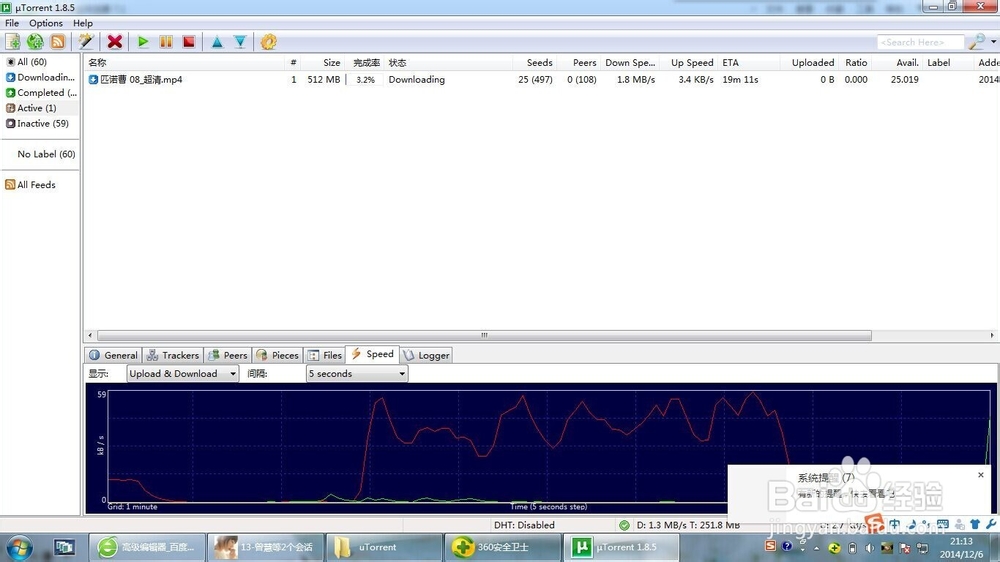
Task: Open the Windows Start button
Action: [x=18, y=547]
